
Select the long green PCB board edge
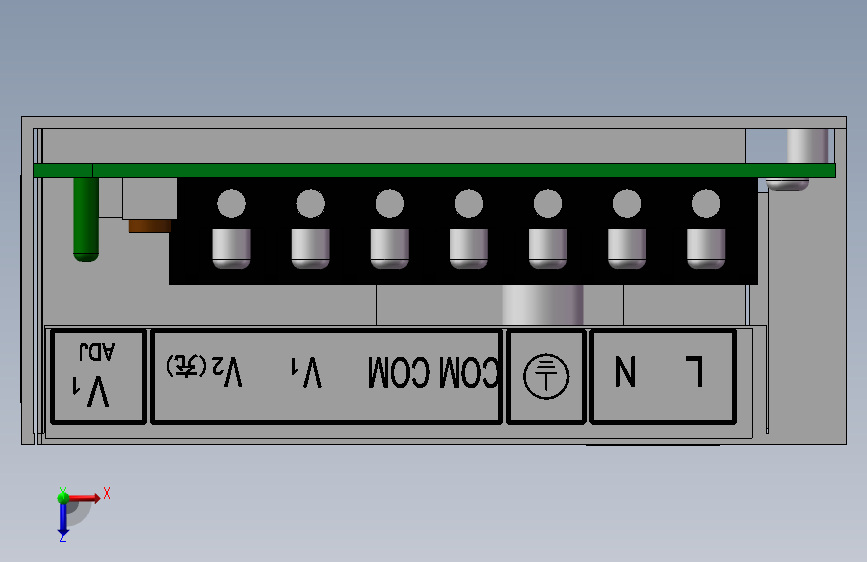pos(434,170)
